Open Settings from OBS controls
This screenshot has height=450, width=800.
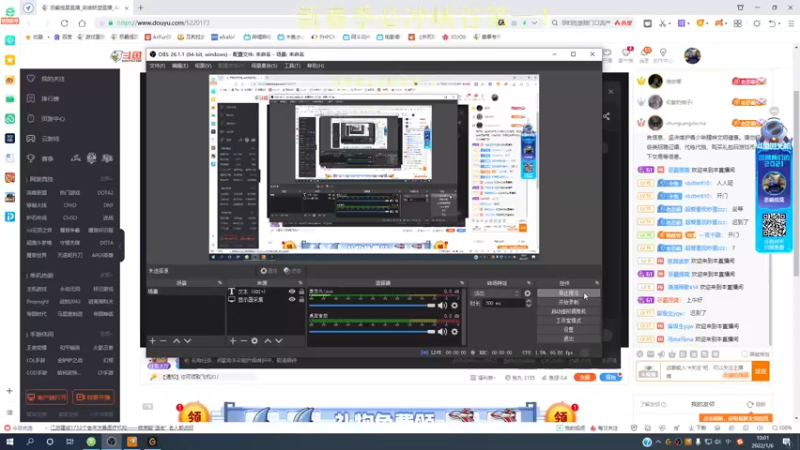[x=568, y=330]
